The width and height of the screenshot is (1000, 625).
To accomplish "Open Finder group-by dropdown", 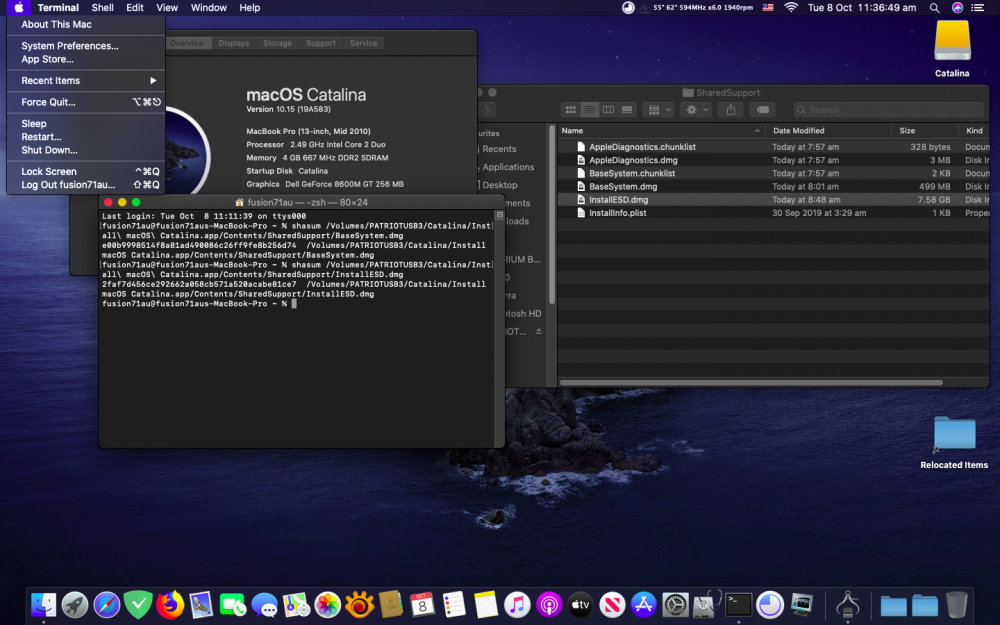I will (658, 110).
